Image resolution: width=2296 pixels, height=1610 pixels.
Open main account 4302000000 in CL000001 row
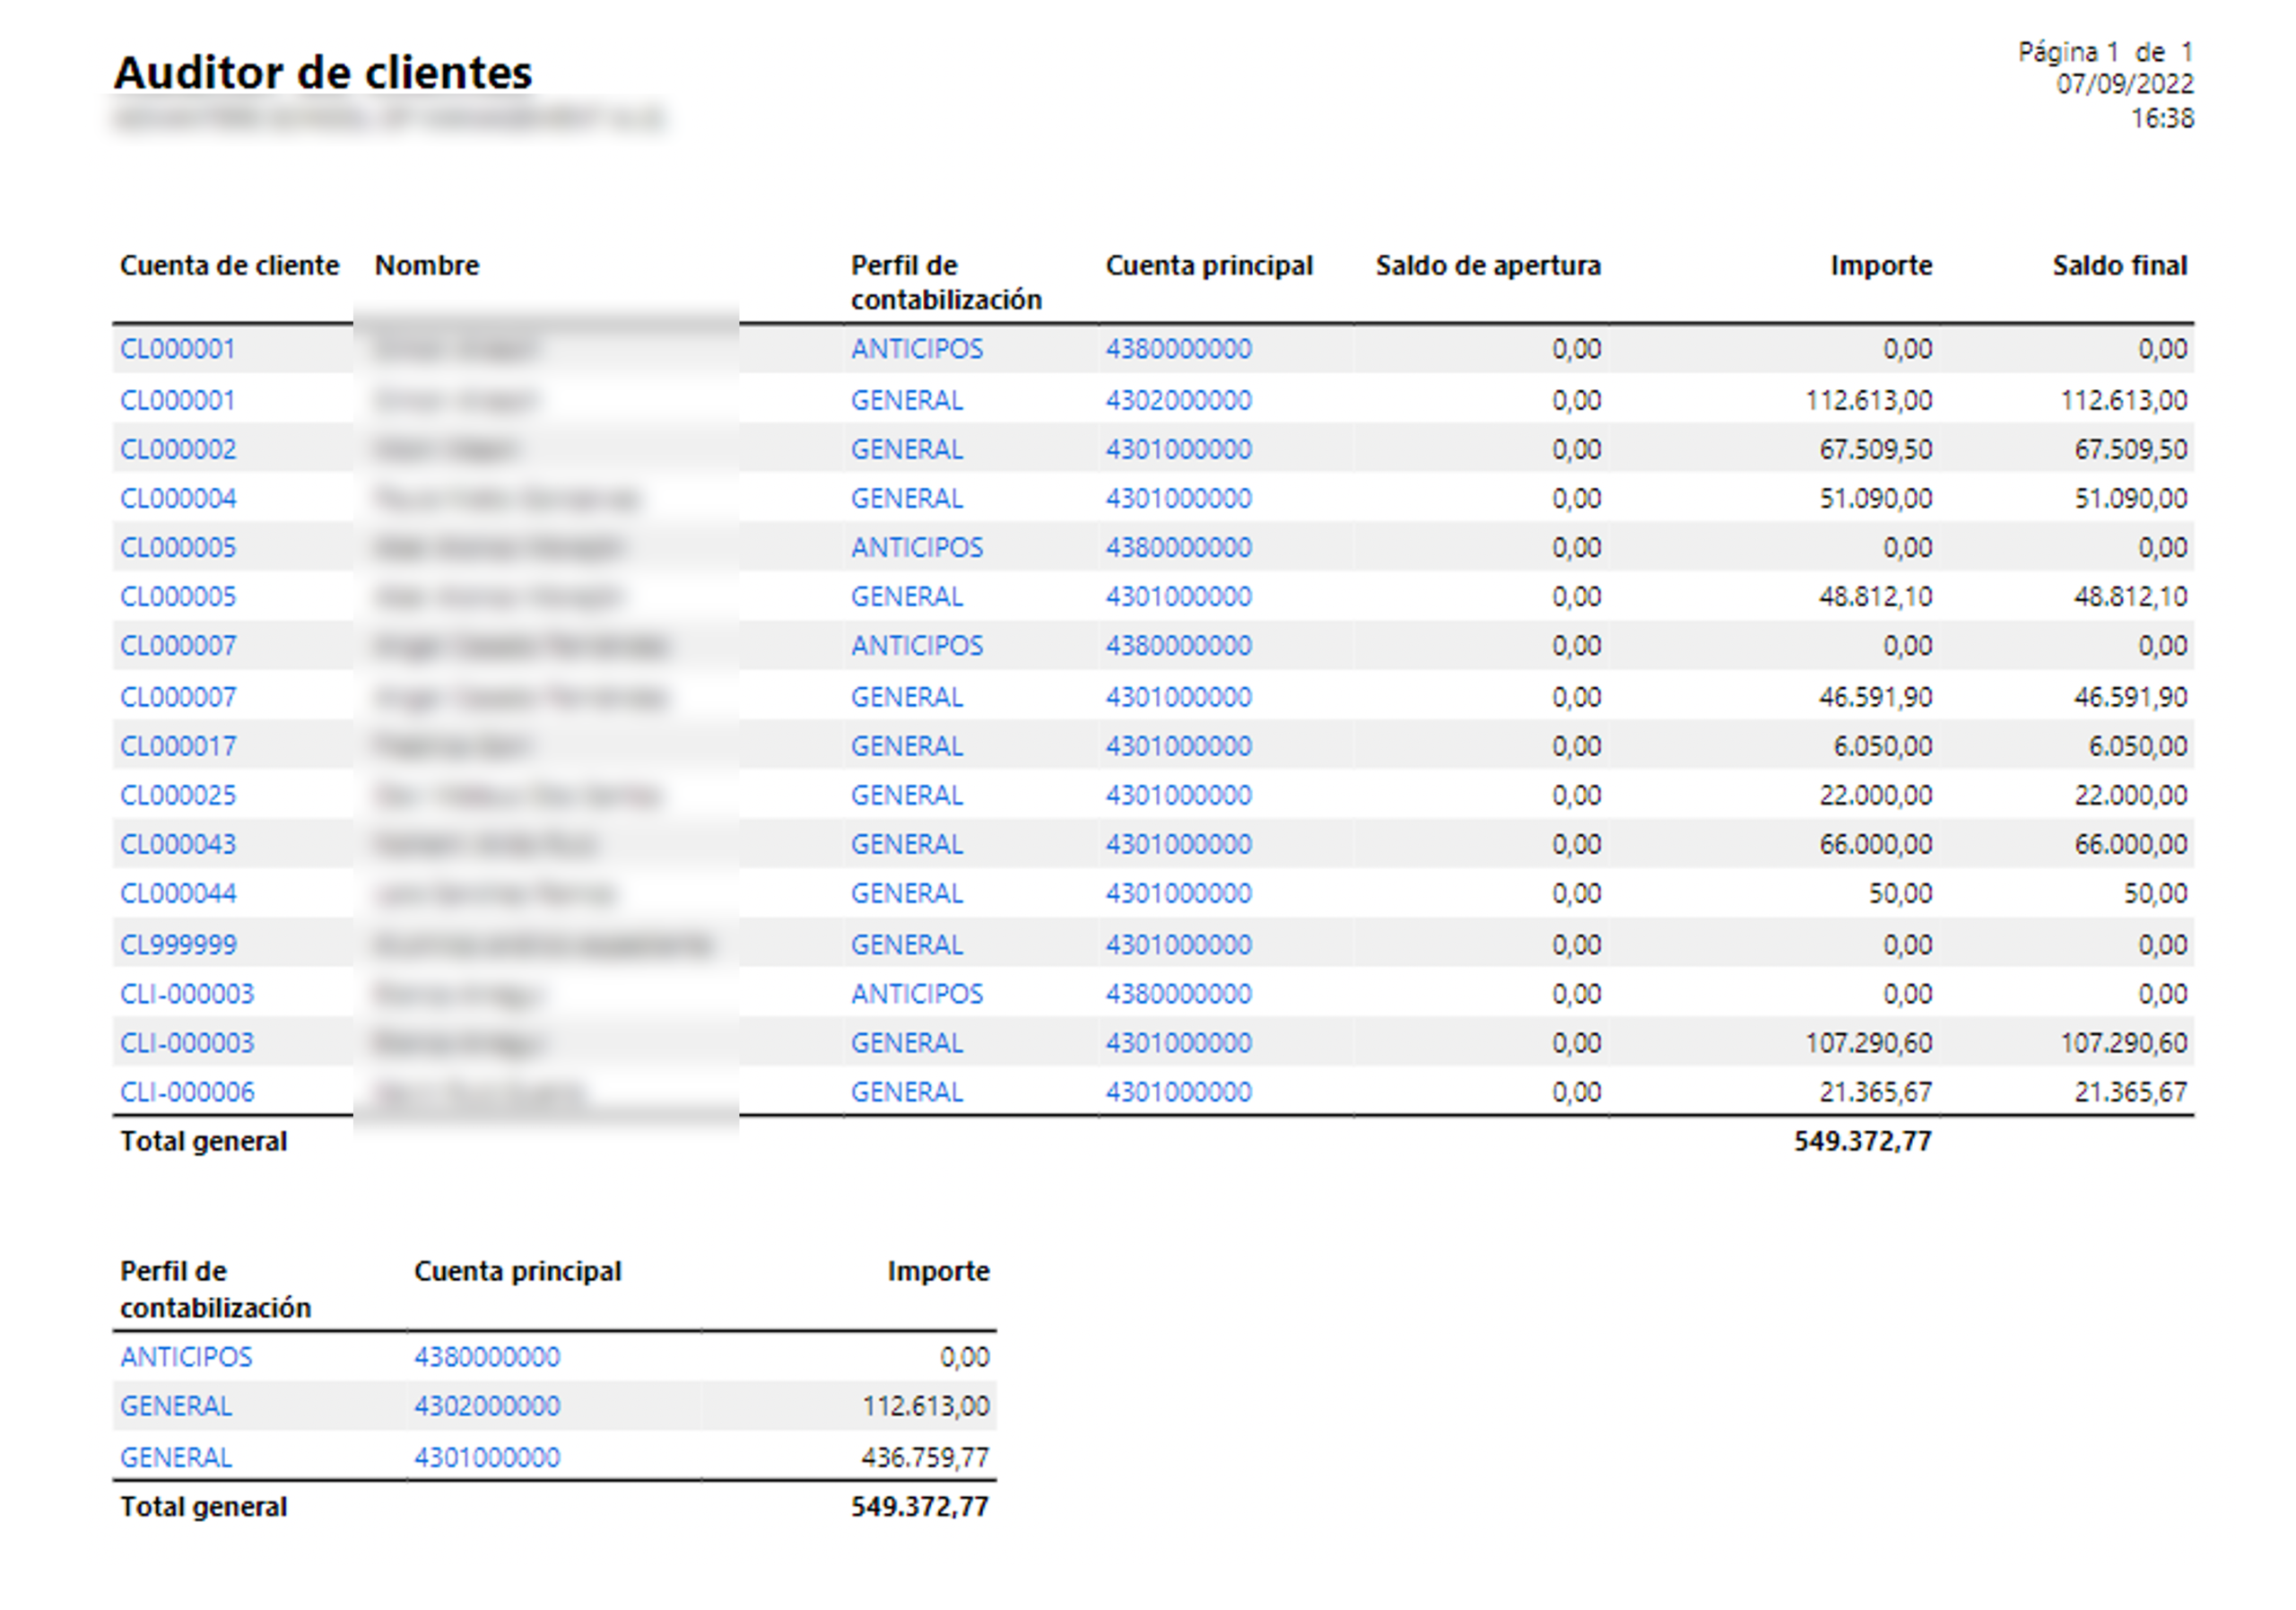tap(1178, 400)
